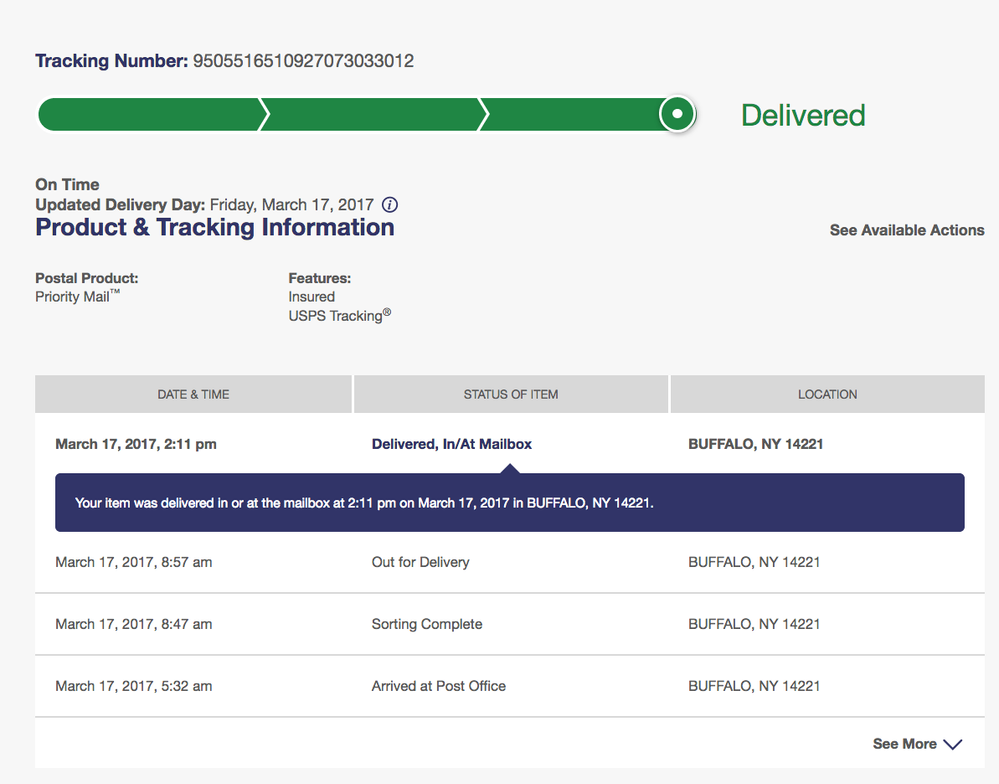Click the DATE & TIME column header

193,394
